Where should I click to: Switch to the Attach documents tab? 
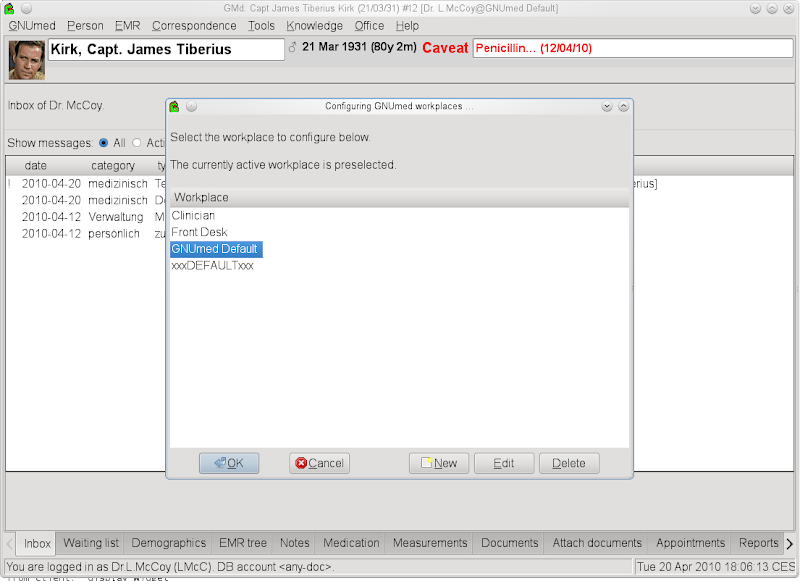tap(597, 543)
